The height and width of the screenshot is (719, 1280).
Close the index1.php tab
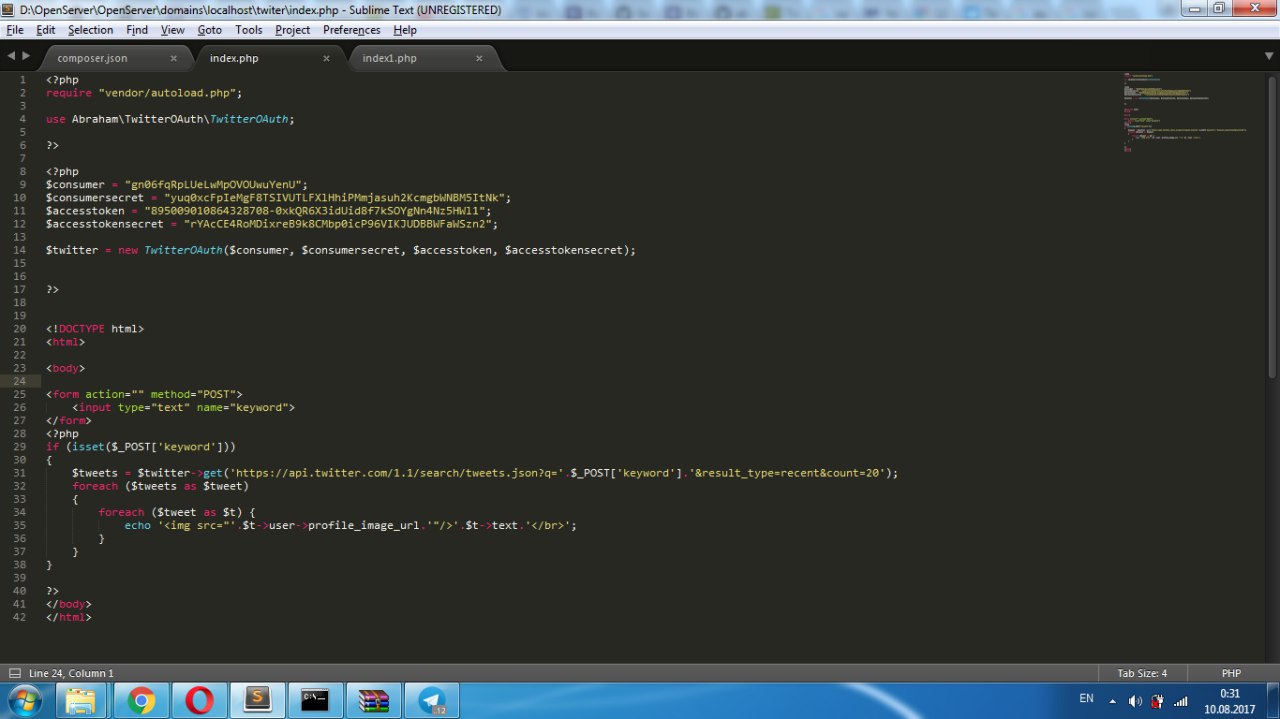479,58
